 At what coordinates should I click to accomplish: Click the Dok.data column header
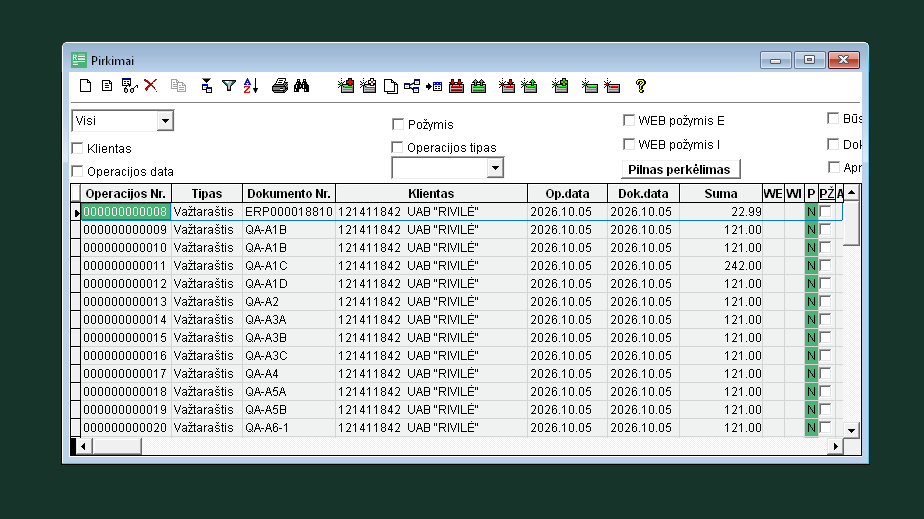click(x=644, y=193)
